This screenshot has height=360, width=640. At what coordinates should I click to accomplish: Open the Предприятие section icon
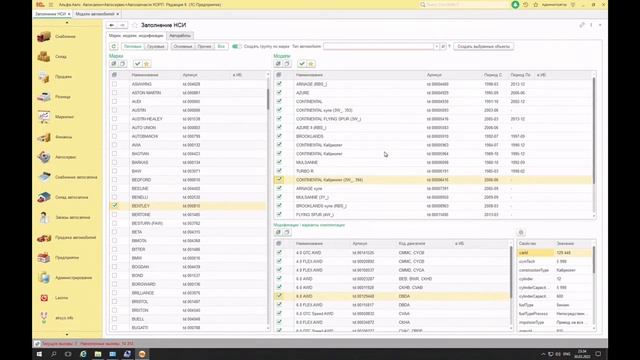(x=44, y=258)
